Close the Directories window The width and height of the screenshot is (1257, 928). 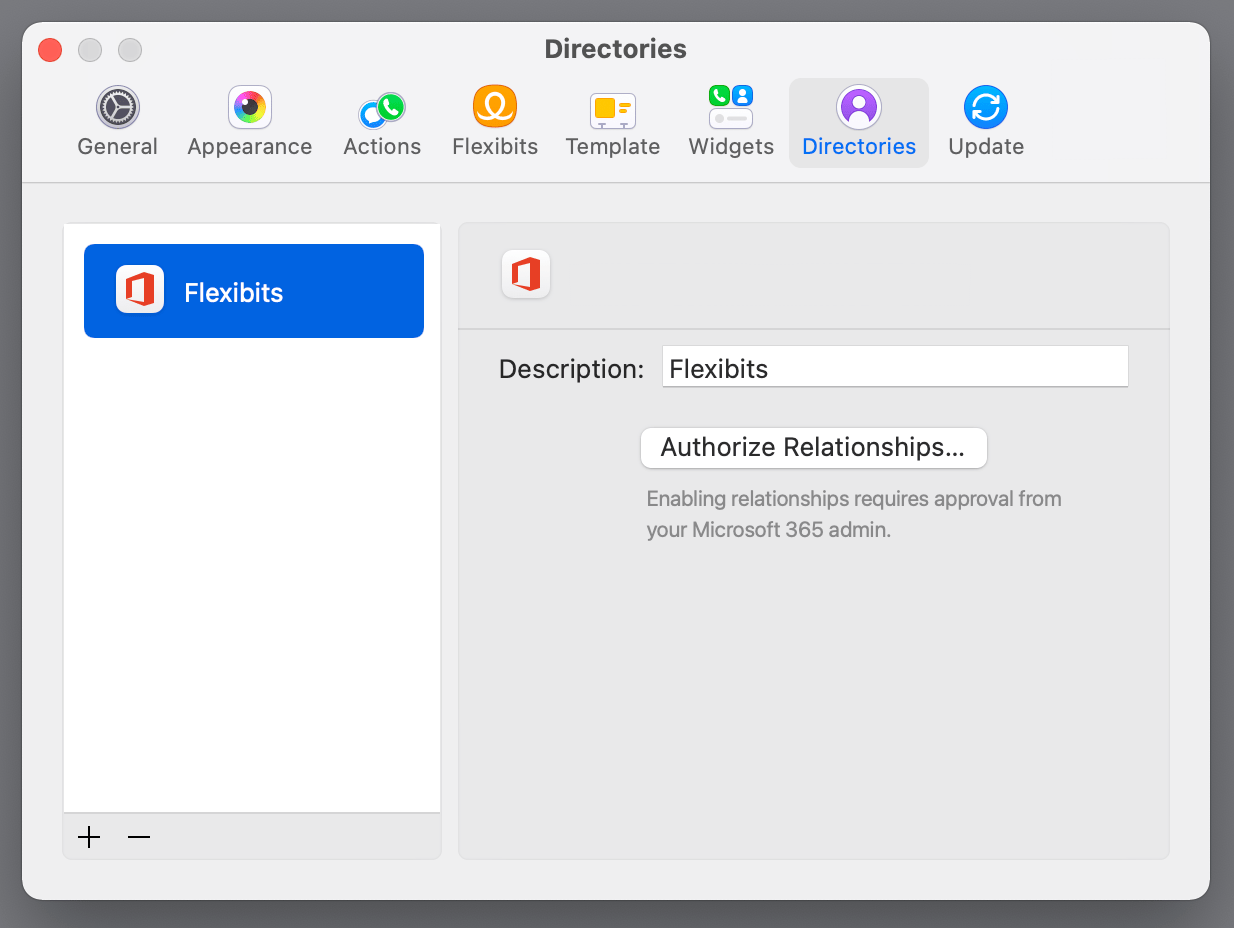pyautogui.click(x=50, y=49)
